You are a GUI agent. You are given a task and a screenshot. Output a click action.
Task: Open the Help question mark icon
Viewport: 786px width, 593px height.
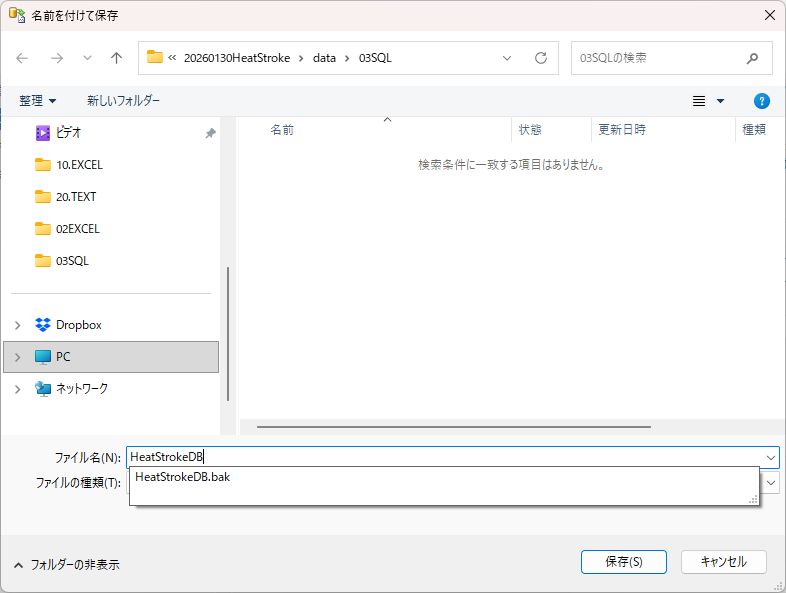(761, 101)
